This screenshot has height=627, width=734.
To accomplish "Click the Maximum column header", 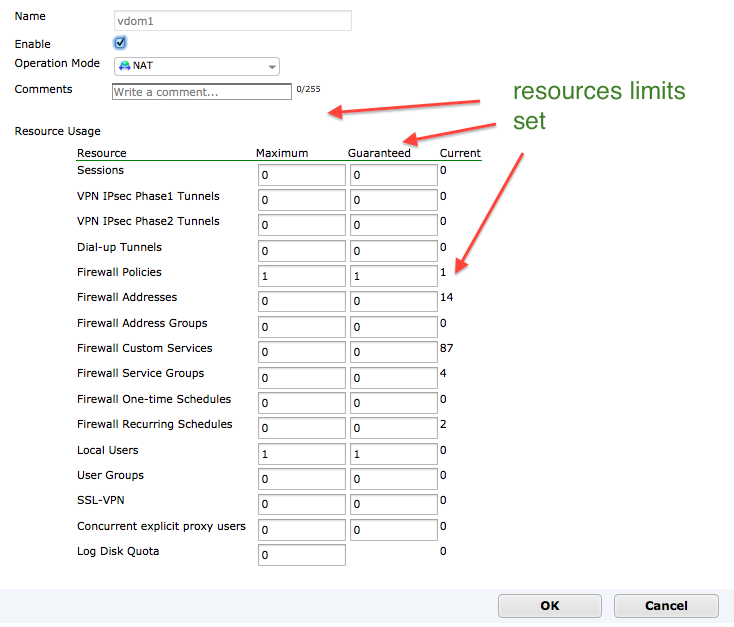I will tap(282, 153).
